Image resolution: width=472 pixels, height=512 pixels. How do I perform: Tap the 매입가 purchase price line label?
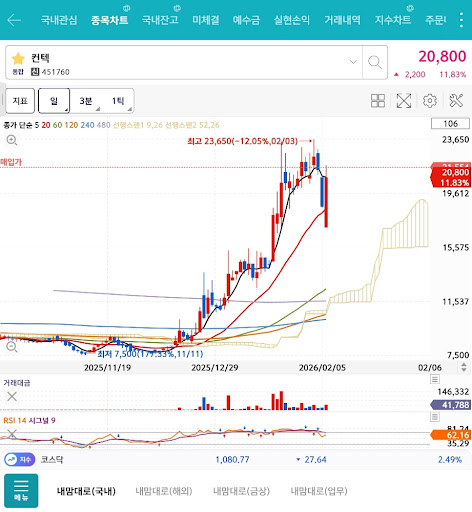(11, 162)
